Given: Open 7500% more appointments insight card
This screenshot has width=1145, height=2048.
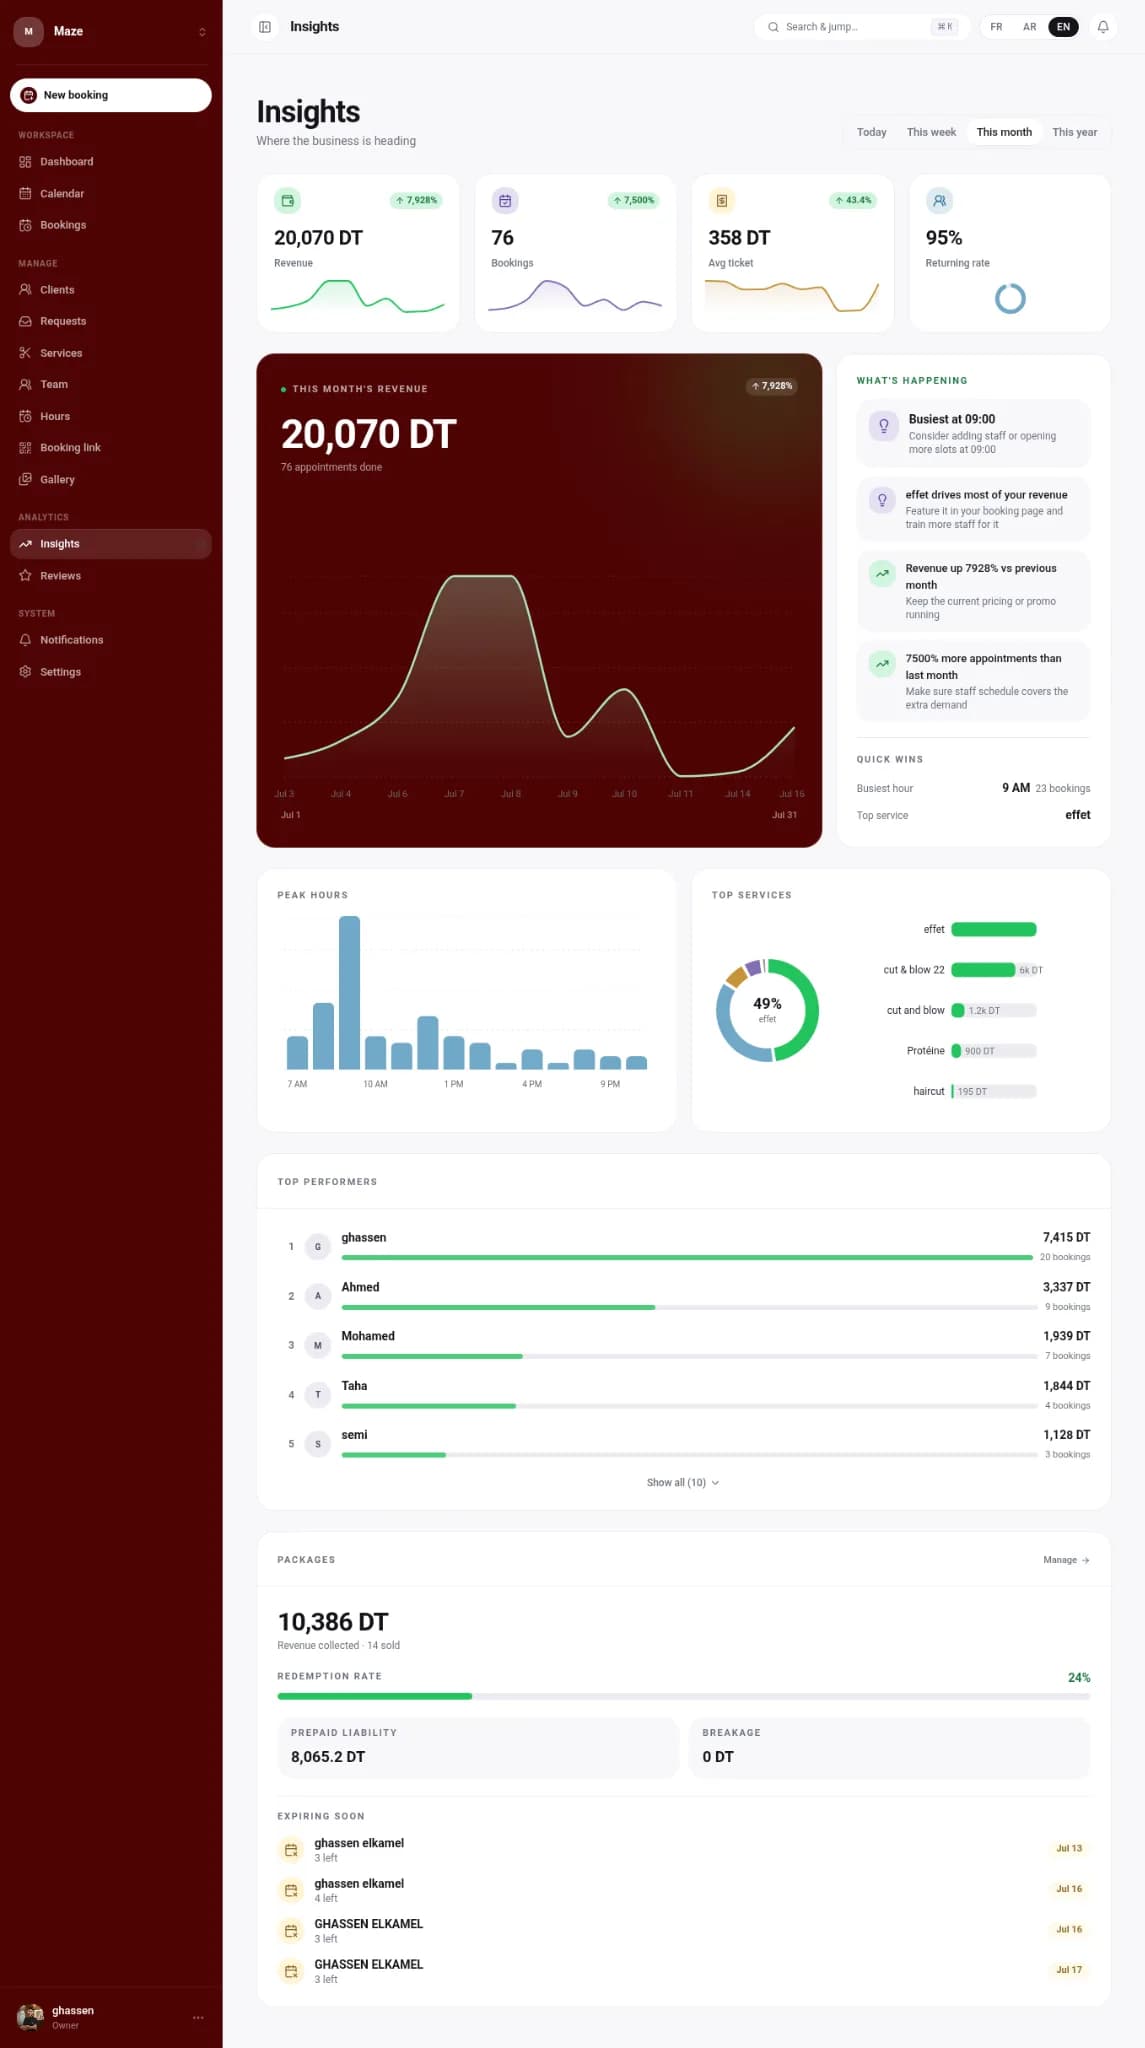Looking at the screenshot, I should tap(973, 681).
